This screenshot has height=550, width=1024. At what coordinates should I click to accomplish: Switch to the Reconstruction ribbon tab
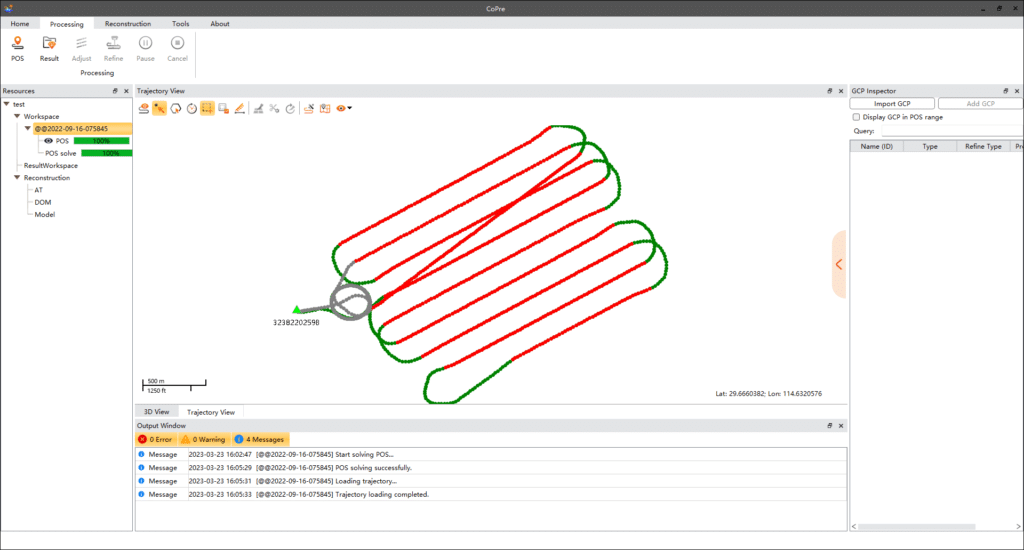pos(128,23)
